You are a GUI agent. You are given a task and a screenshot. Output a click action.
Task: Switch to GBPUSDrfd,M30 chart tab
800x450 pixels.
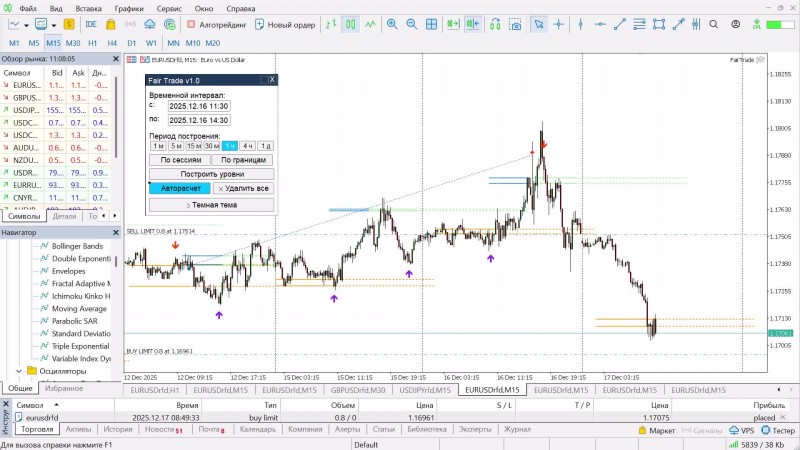tap(358, 390)
